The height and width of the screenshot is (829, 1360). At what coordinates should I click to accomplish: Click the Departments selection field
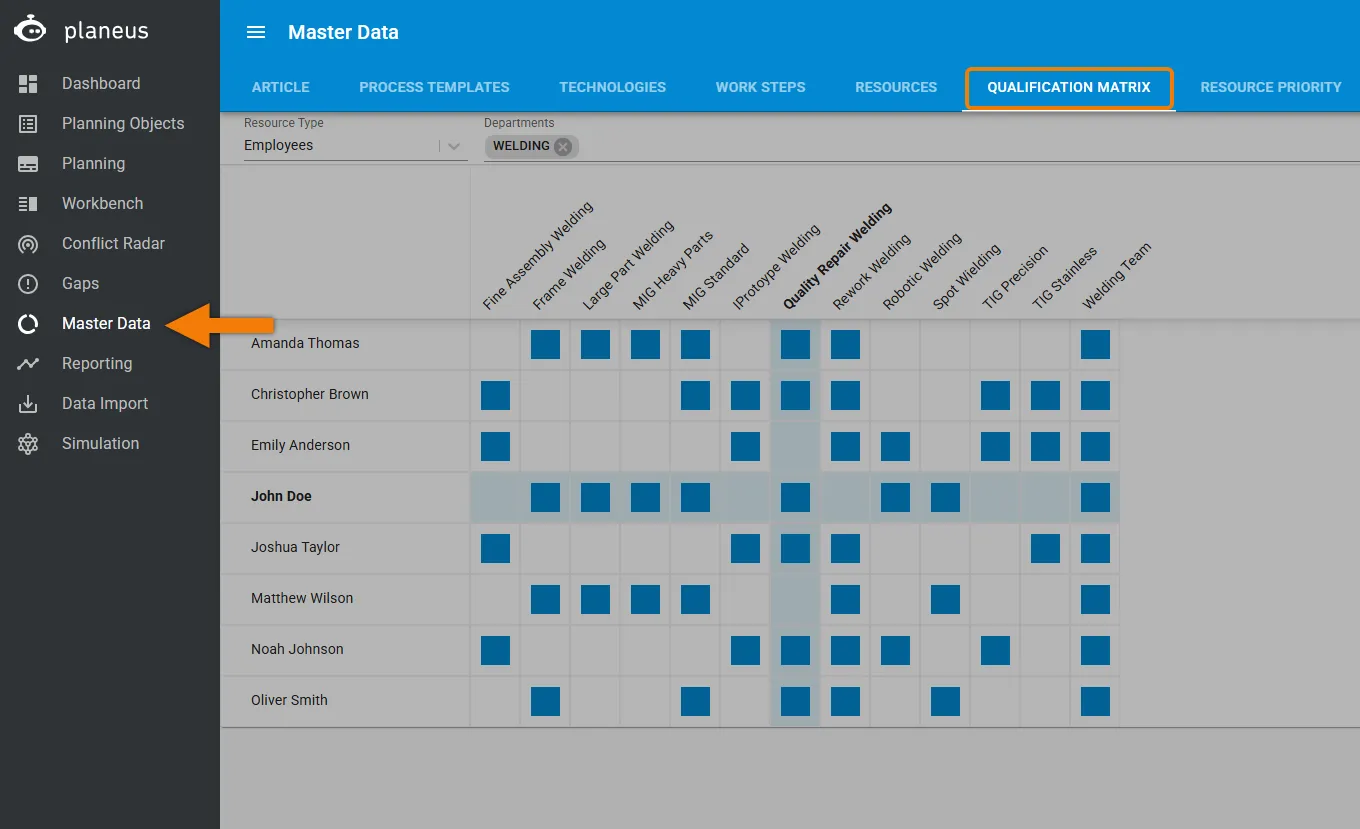[922, 146]
